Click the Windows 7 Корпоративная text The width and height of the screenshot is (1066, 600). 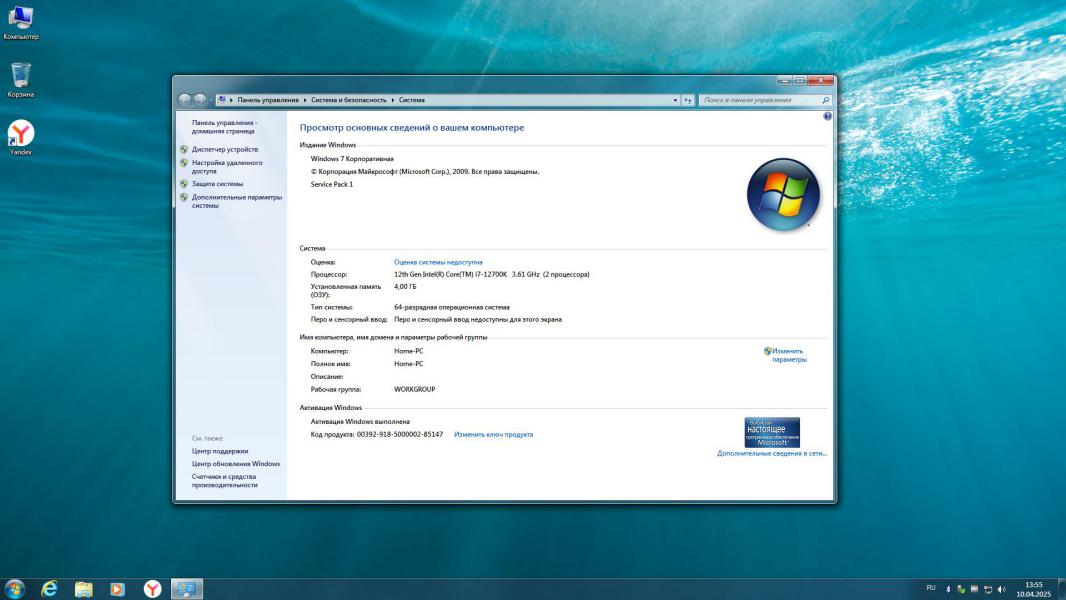pos(352,159)
